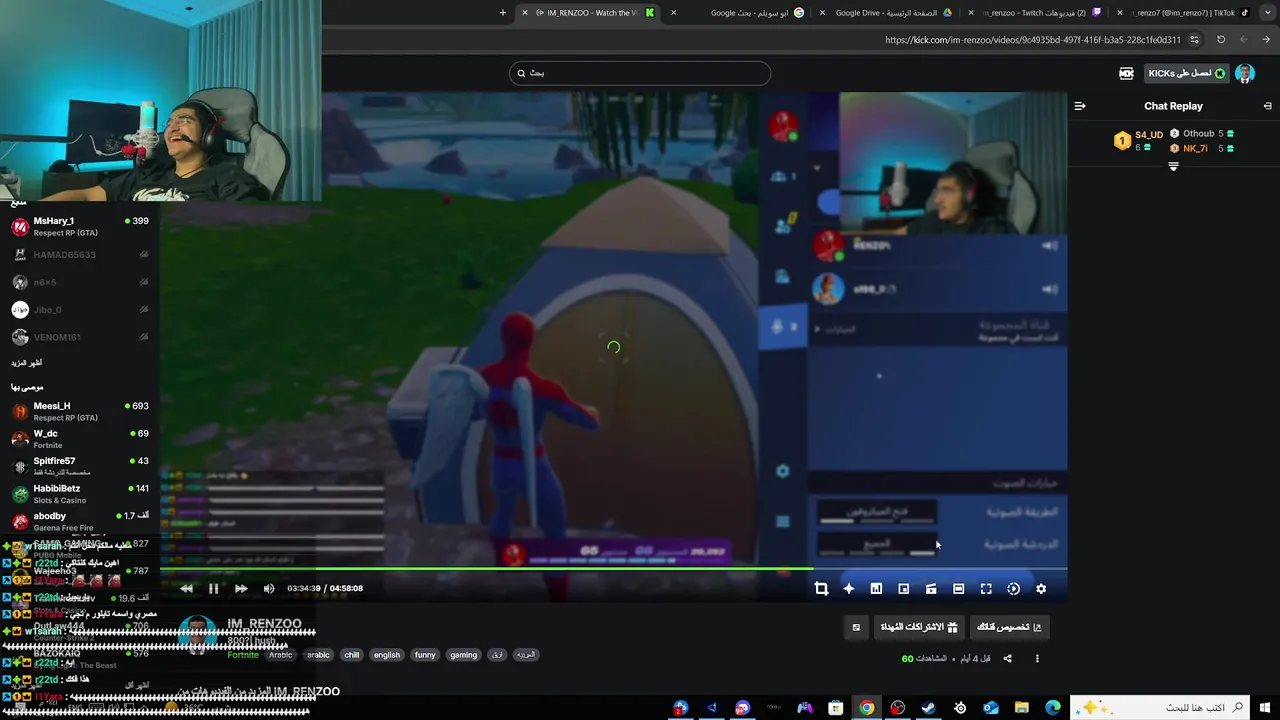Mute the video player volume

point(268,589)
